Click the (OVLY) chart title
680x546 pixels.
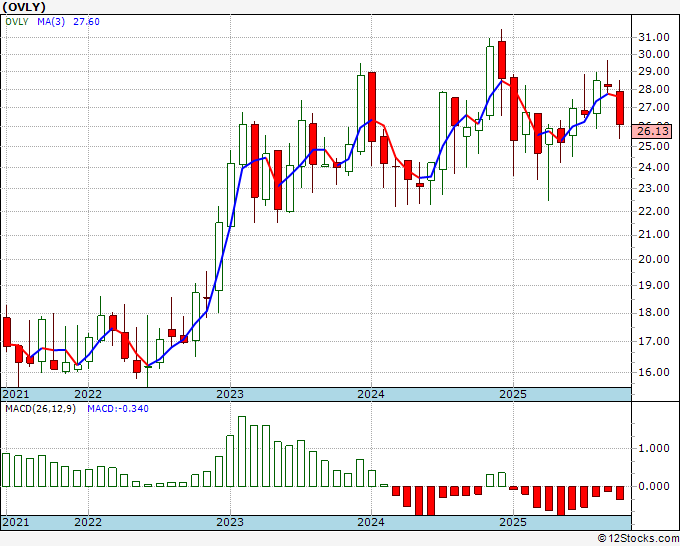(24, 7)
